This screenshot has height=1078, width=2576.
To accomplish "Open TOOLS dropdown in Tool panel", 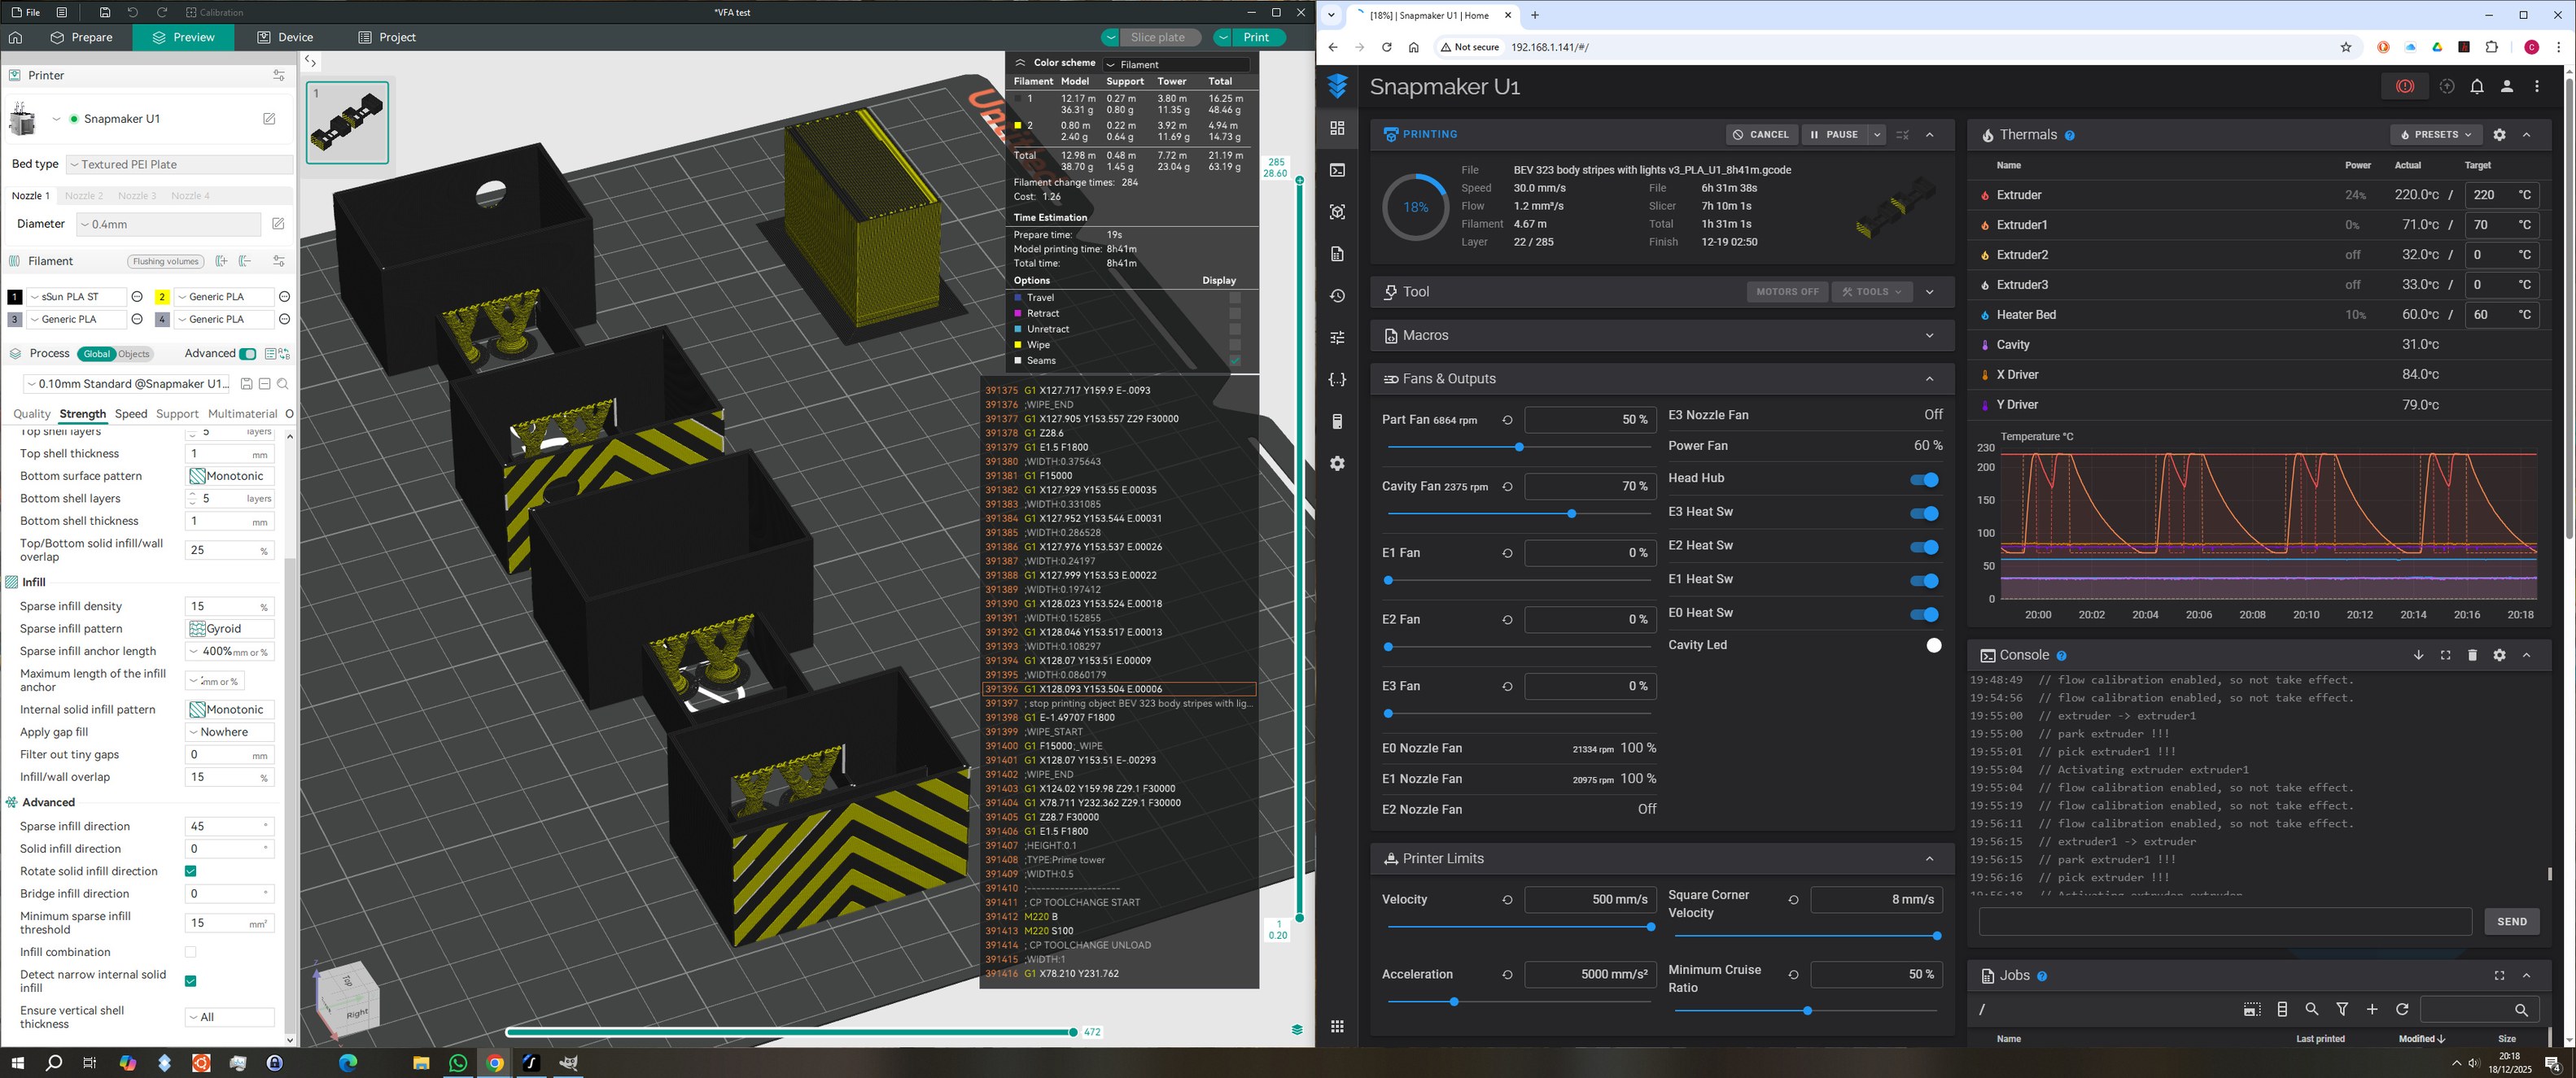I will click(x=1872, y=292).
